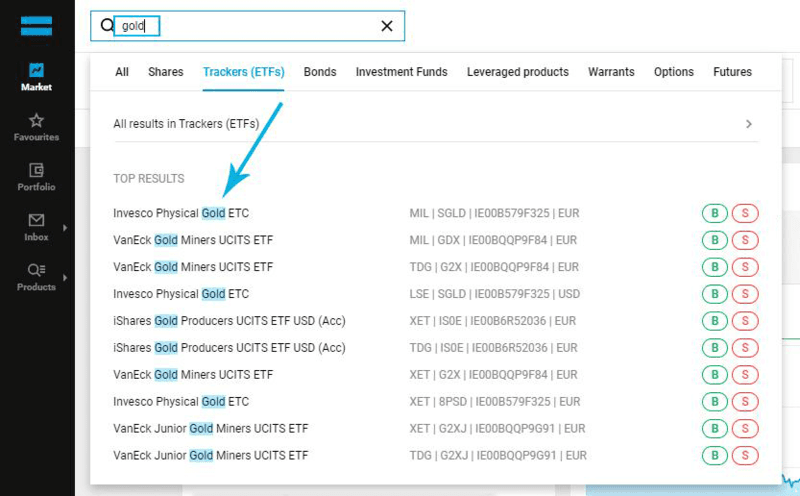Image resolution: width=800 pixels, height=496 pixels.
Task: Open Products search-list icon in sidebar
Action: click(36, 269)
